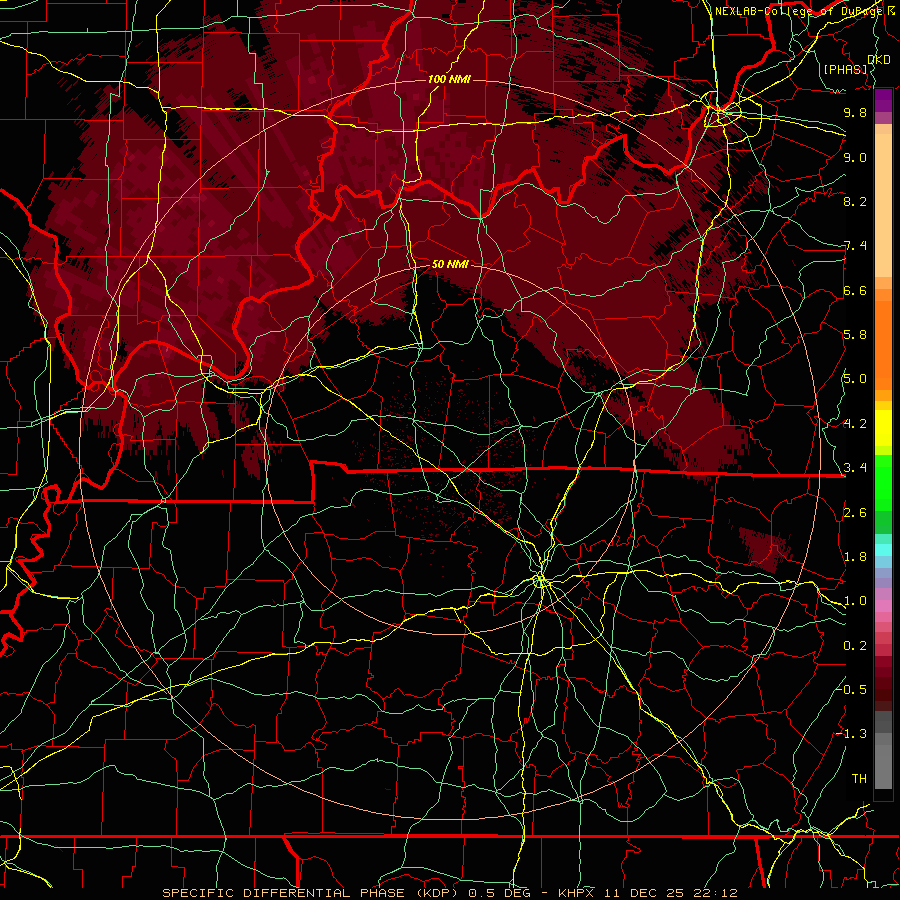Click the 1.8 value on the color scale
The image size is (900, 900).
click(x=855, y=557)
